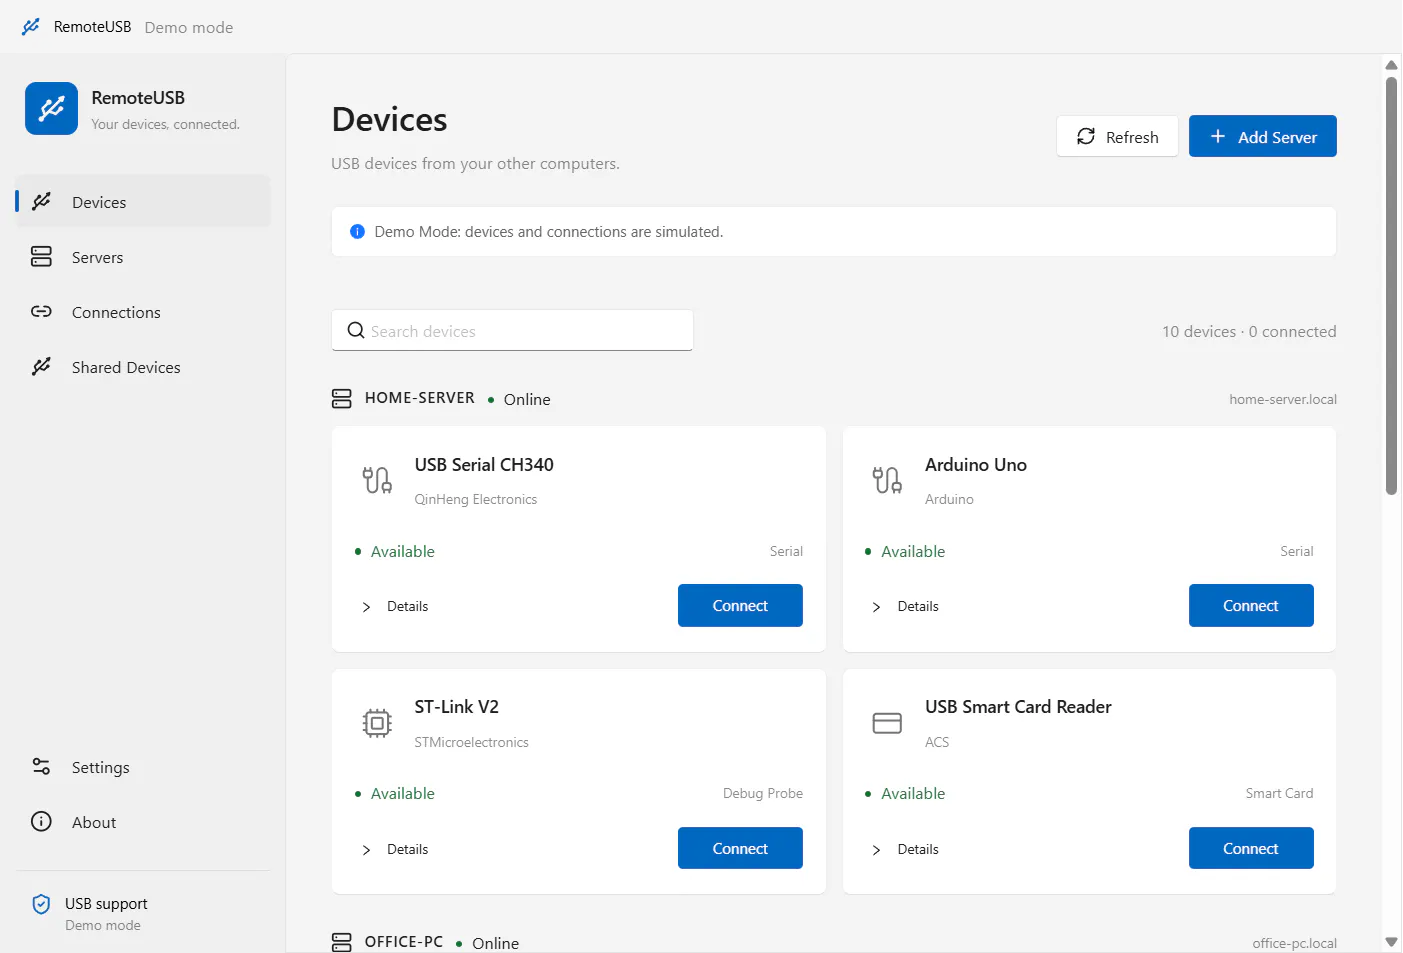The height and width of the screenshot is (953, 1403).
Task: Click the HOME-SERVER server icon
Action: [x=342, y=399]
